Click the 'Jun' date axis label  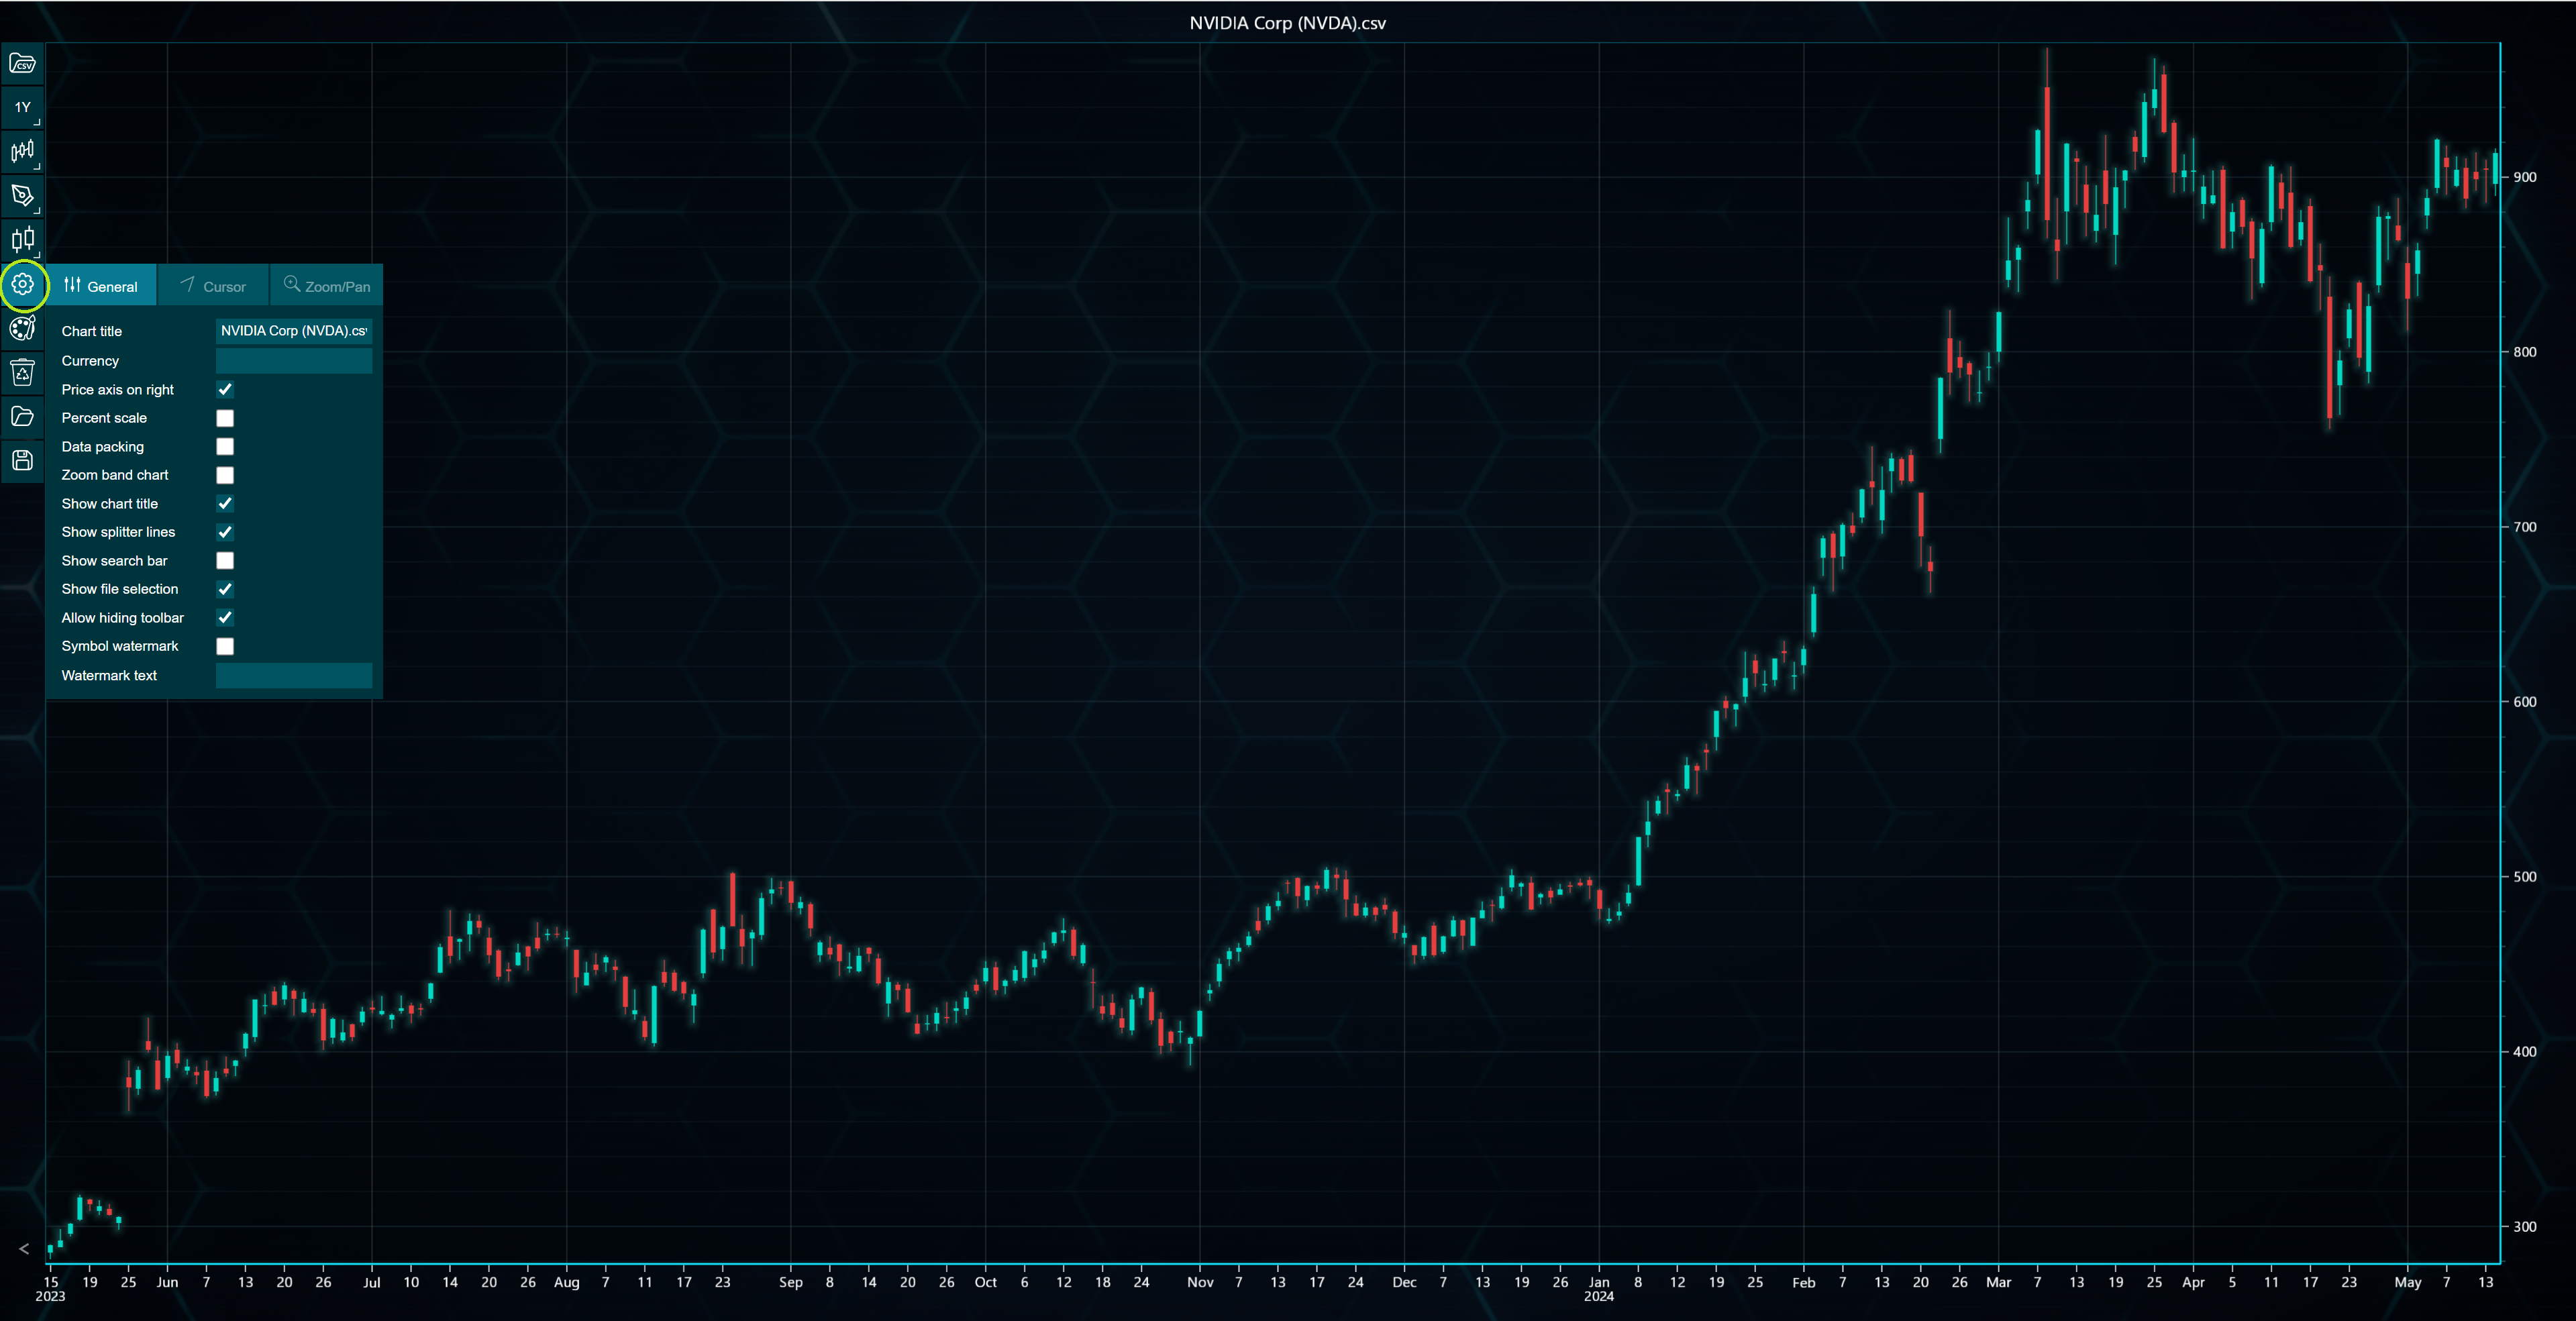pos(167,1282)
